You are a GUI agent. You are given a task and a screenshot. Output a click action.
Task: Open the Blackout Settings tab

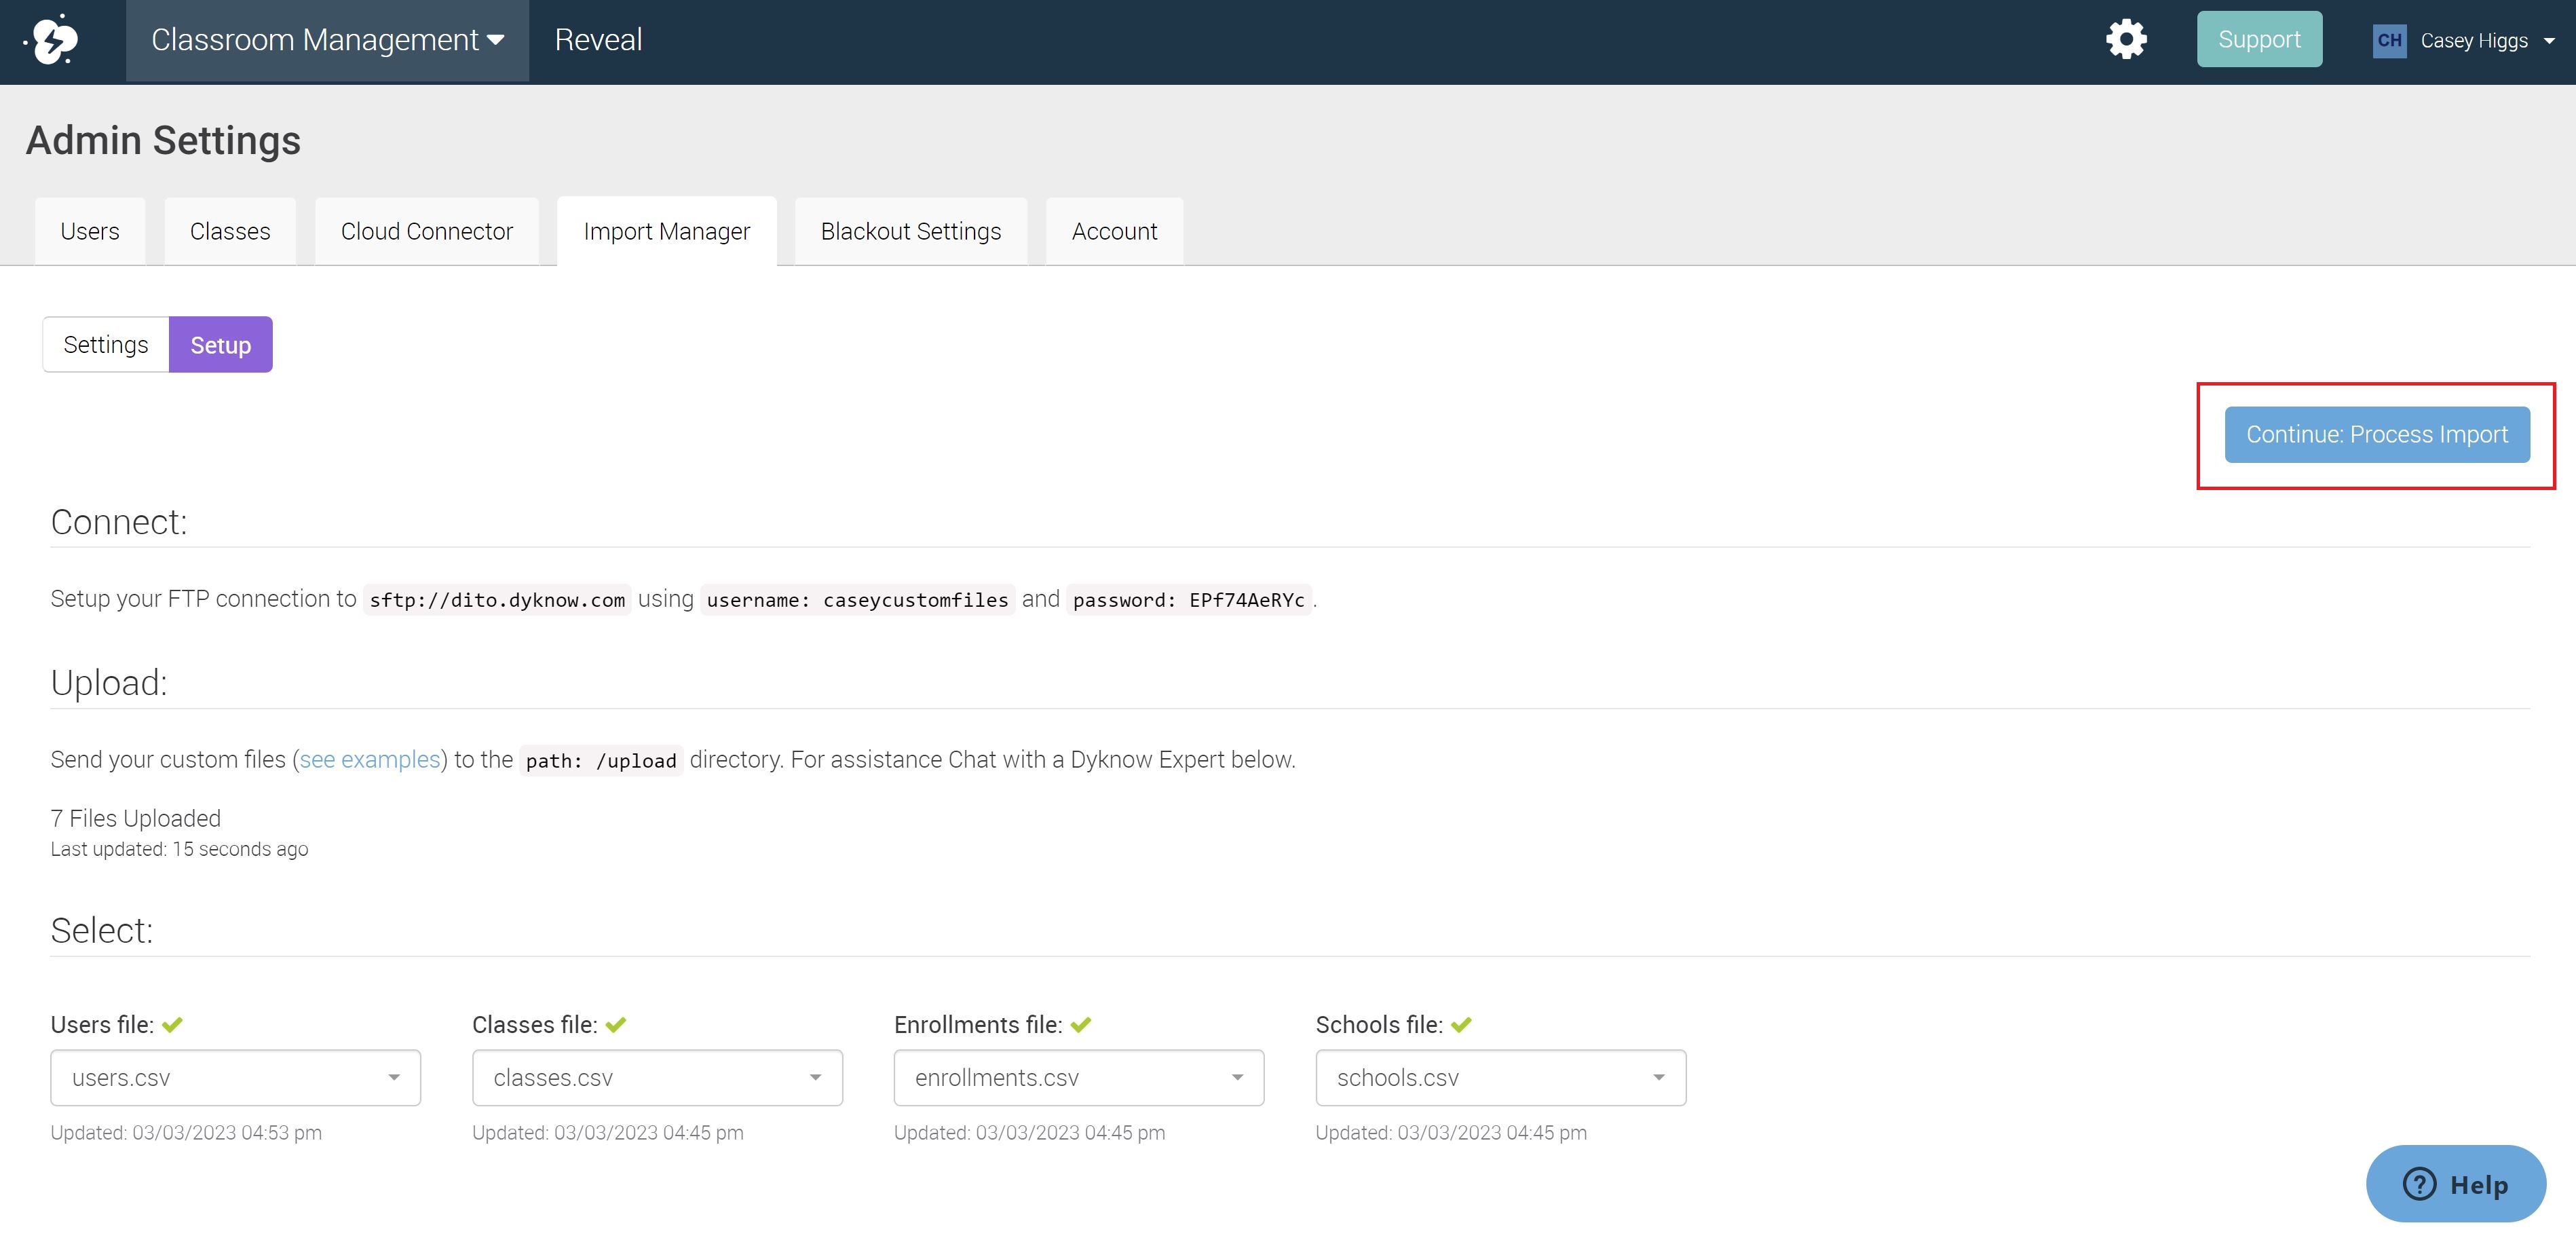911,231
